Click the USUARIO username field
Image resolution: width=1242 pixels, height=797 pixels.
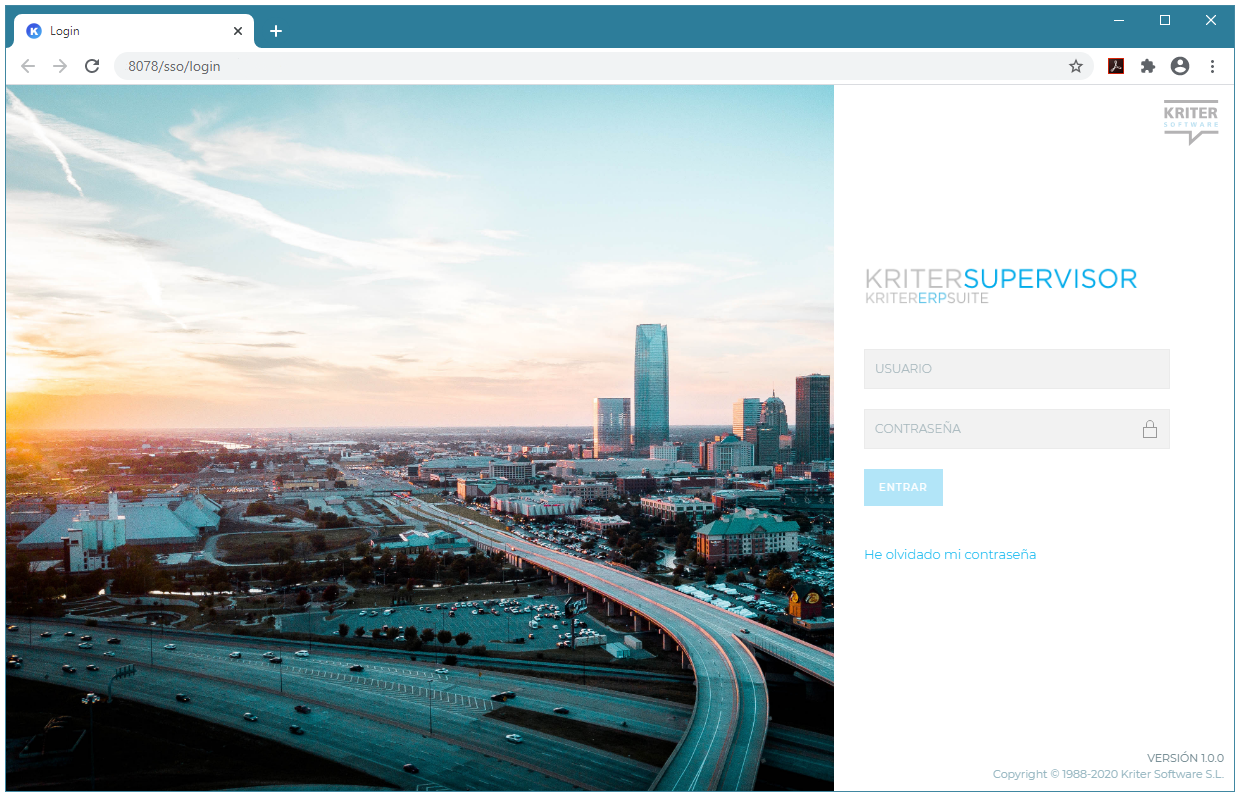click(1016, 369)
